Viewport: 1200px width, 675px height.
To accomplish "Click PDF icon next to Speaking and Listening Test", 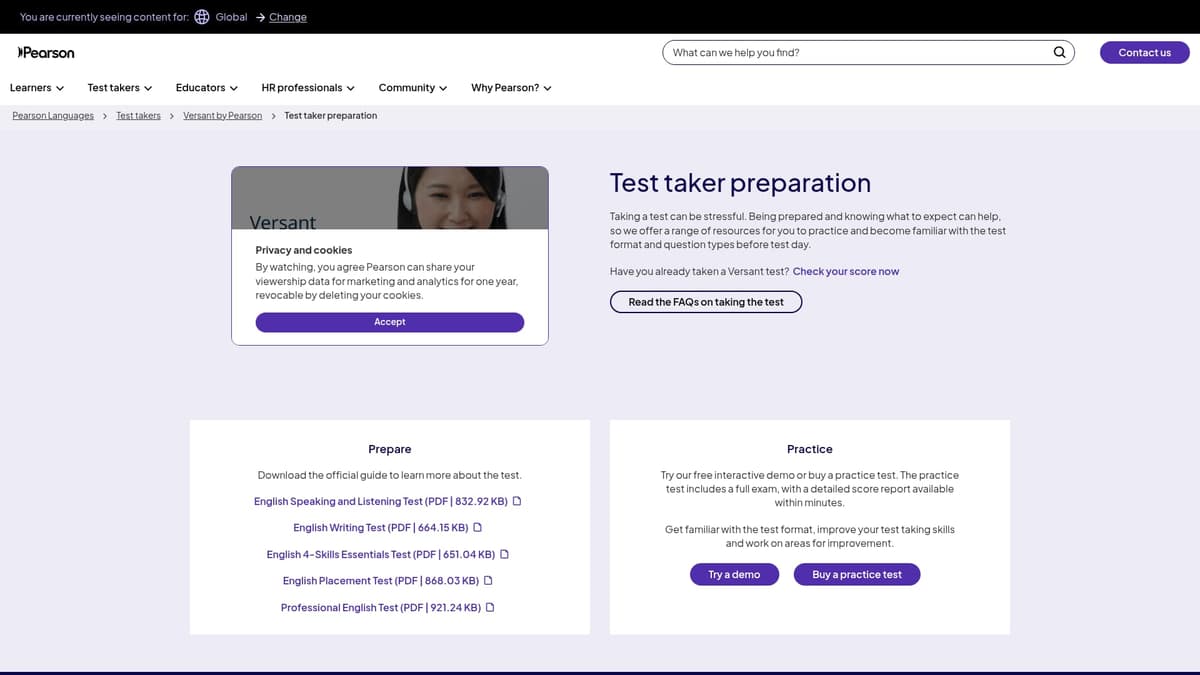I will (x=517, y=501).
